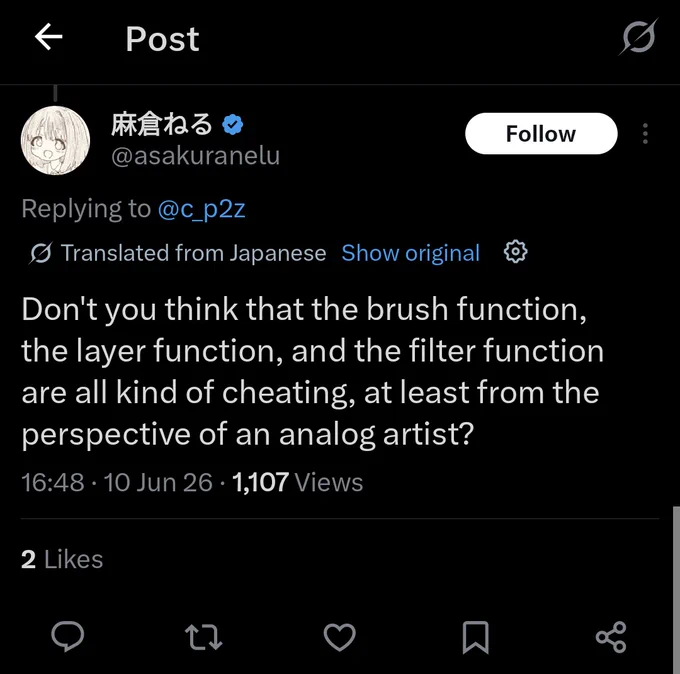Click the Grok icon beside Translated label
Viewport: 680px width, 674px height.
point(41,253)
